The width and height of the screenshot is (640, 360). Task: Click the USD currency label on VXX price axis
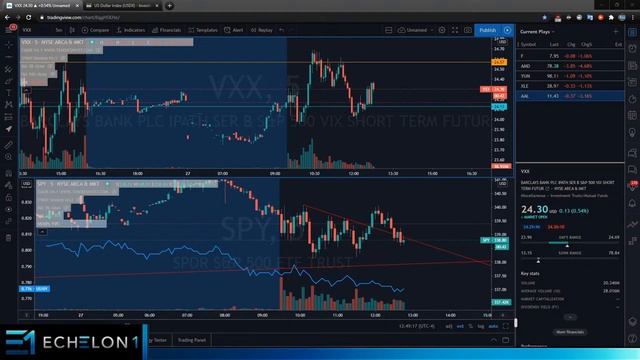(x=502, y=42)
